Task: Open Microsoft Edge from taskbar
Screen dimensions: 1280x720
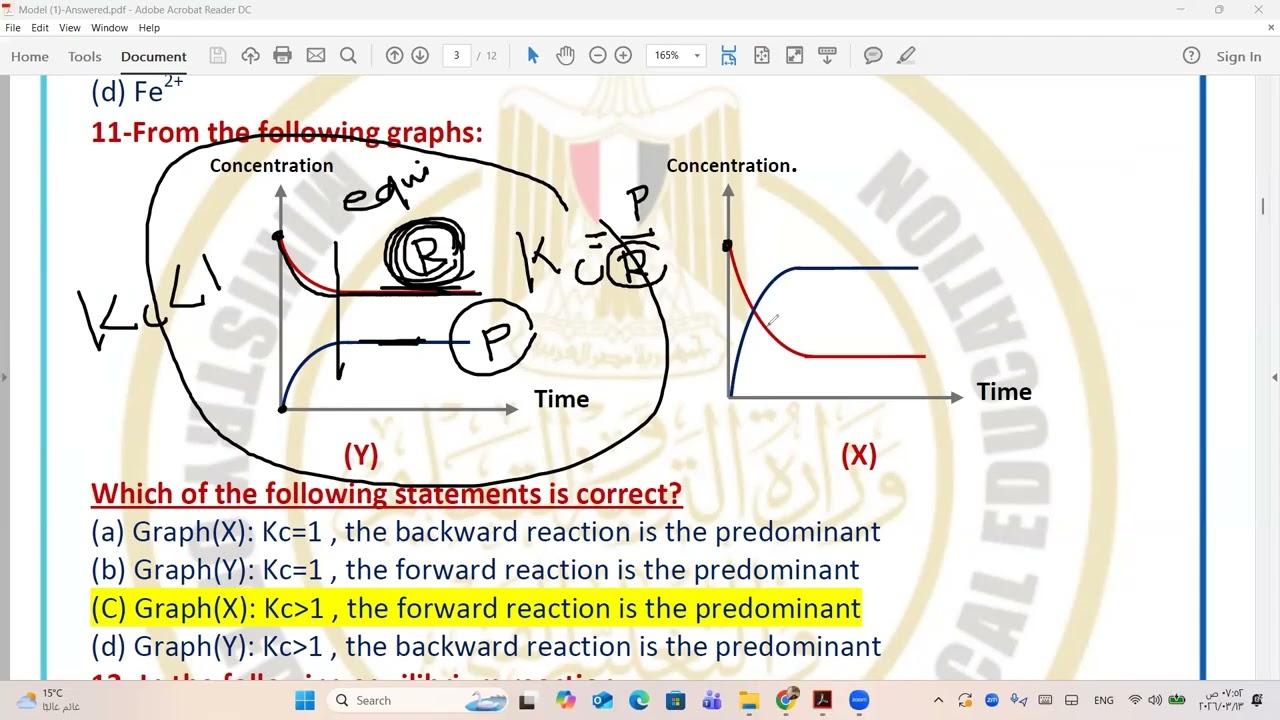Action: (639, 700)
